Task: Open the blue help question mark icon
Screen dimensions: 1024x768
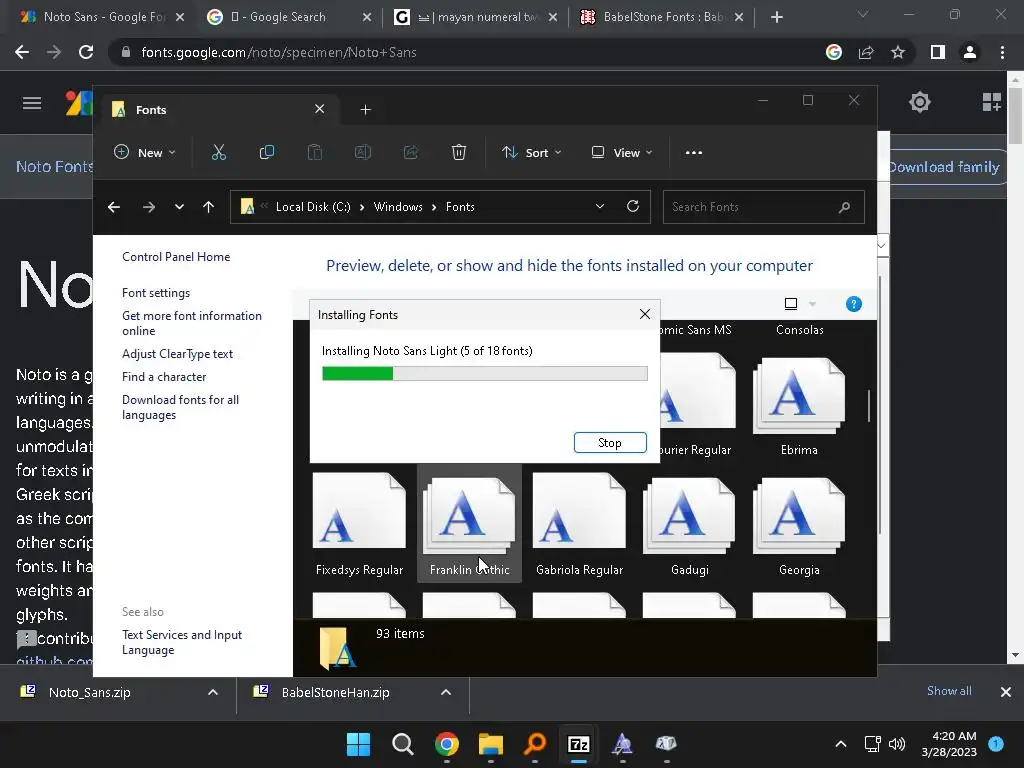Action: point(854,304)
